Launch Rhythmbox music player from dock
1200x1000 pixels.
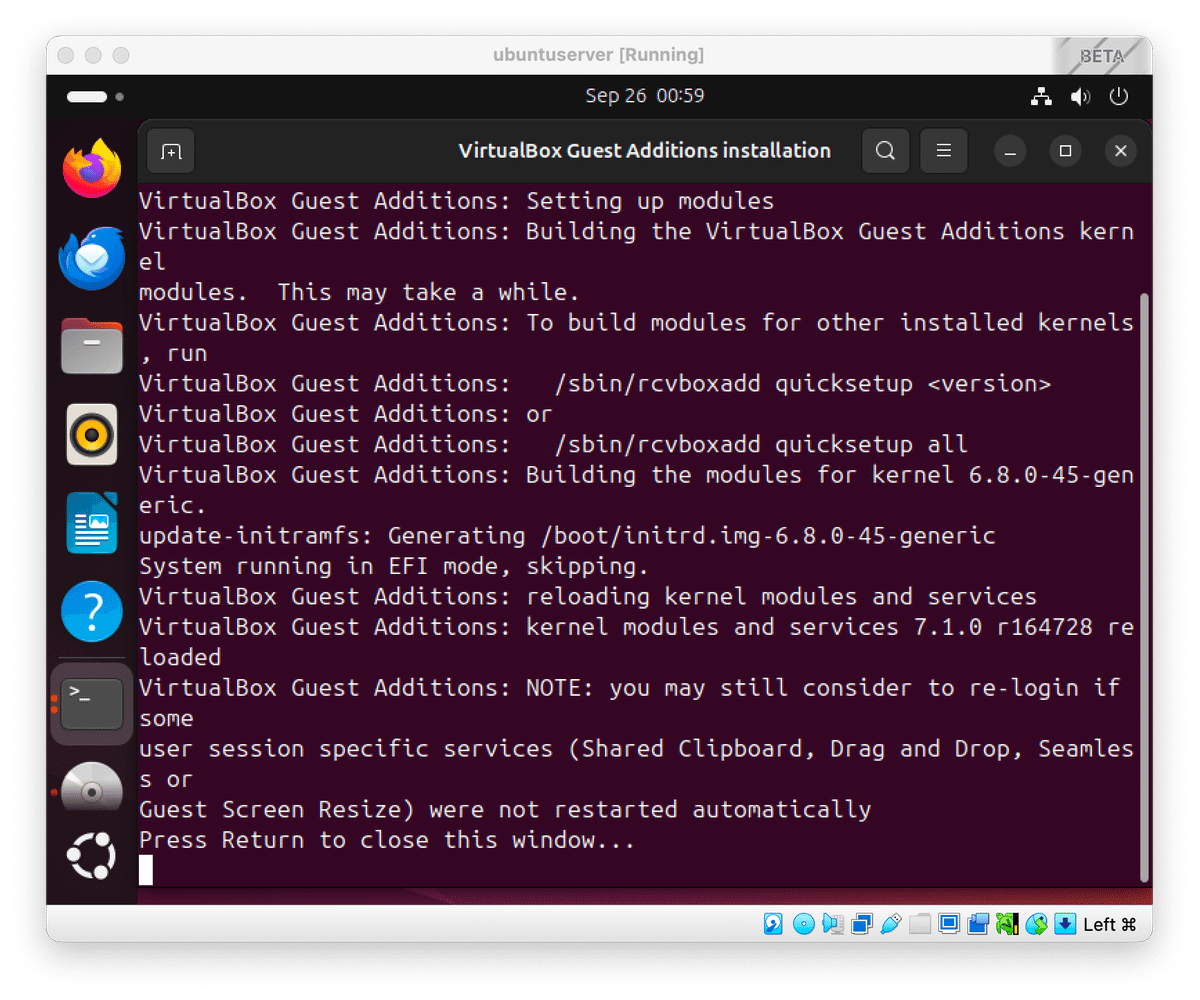(x=92, y=434)
